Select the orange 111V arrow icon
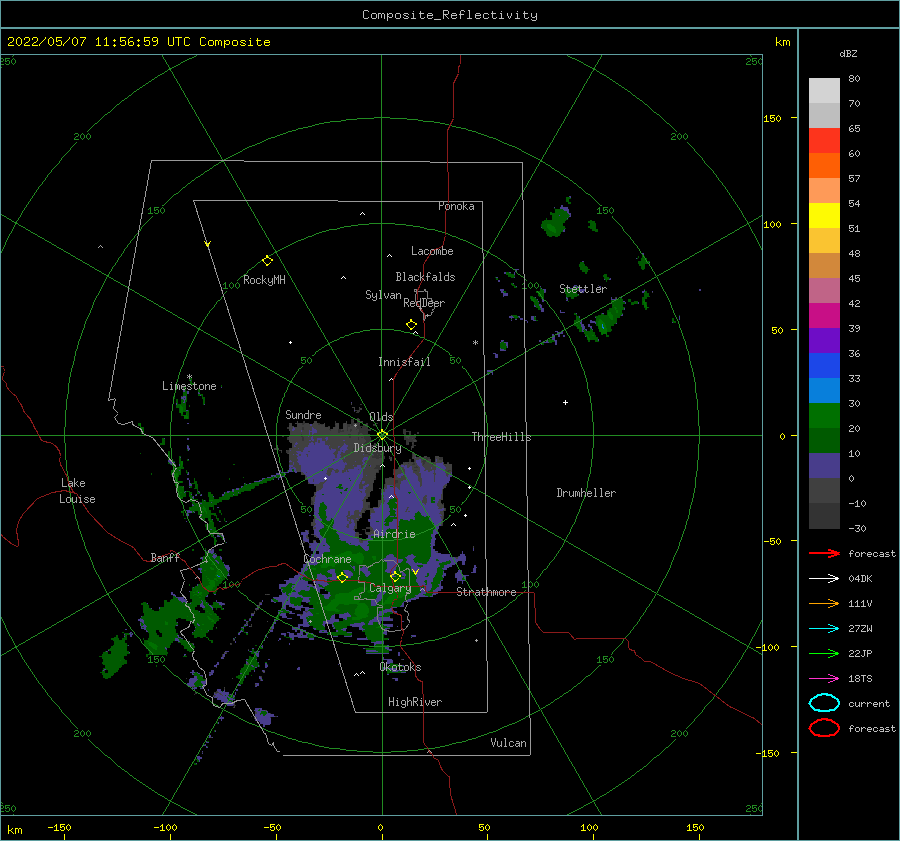 (x=824, y=603)
